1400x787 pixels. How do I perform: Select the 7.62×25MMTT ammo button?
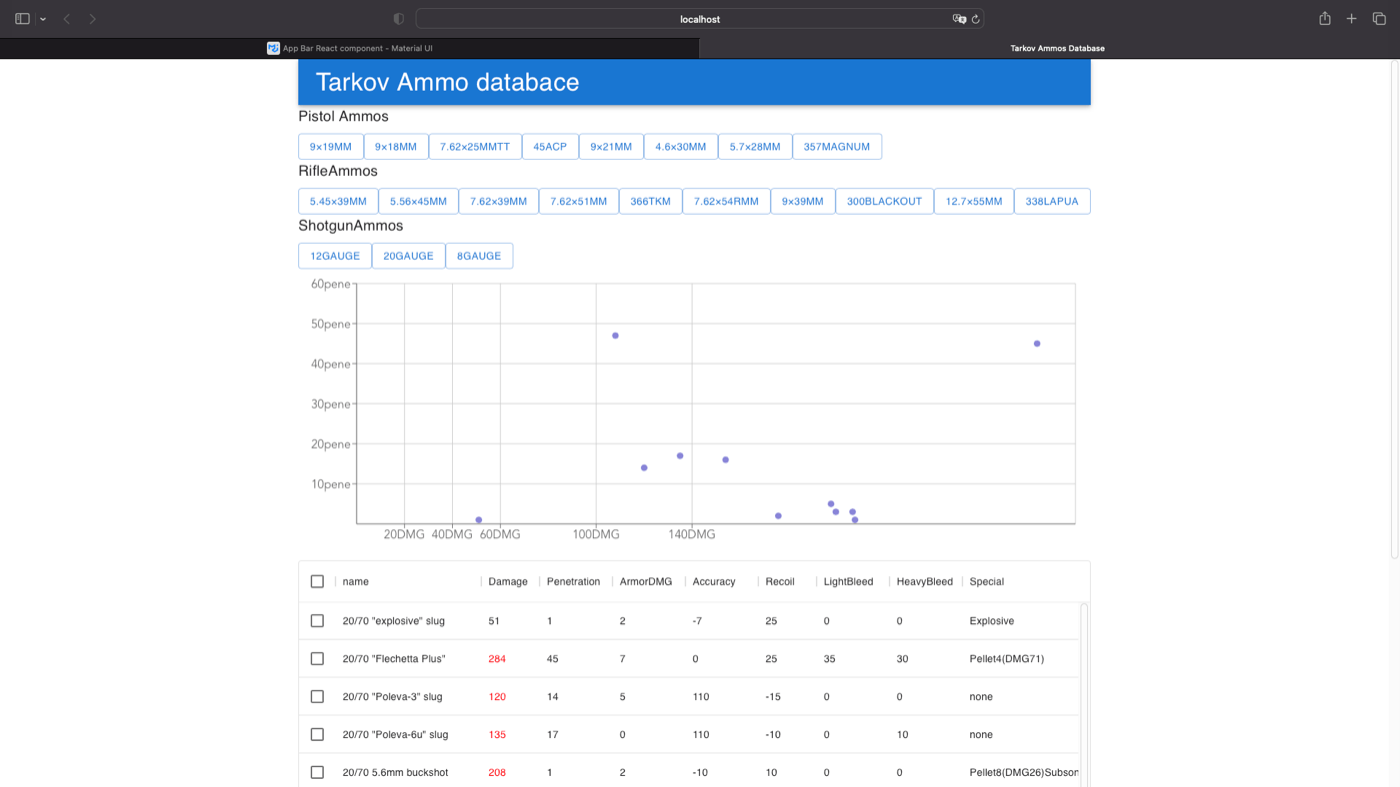pos(475,147)
